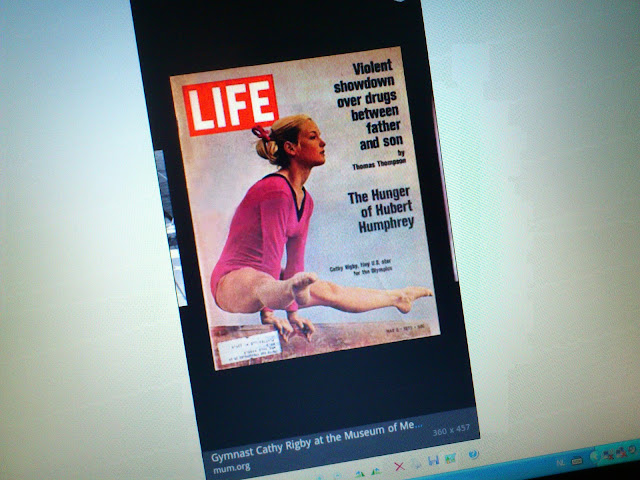Click the first disconnected network tray icon
Screen dimensions: 640x480
[608, 455]
